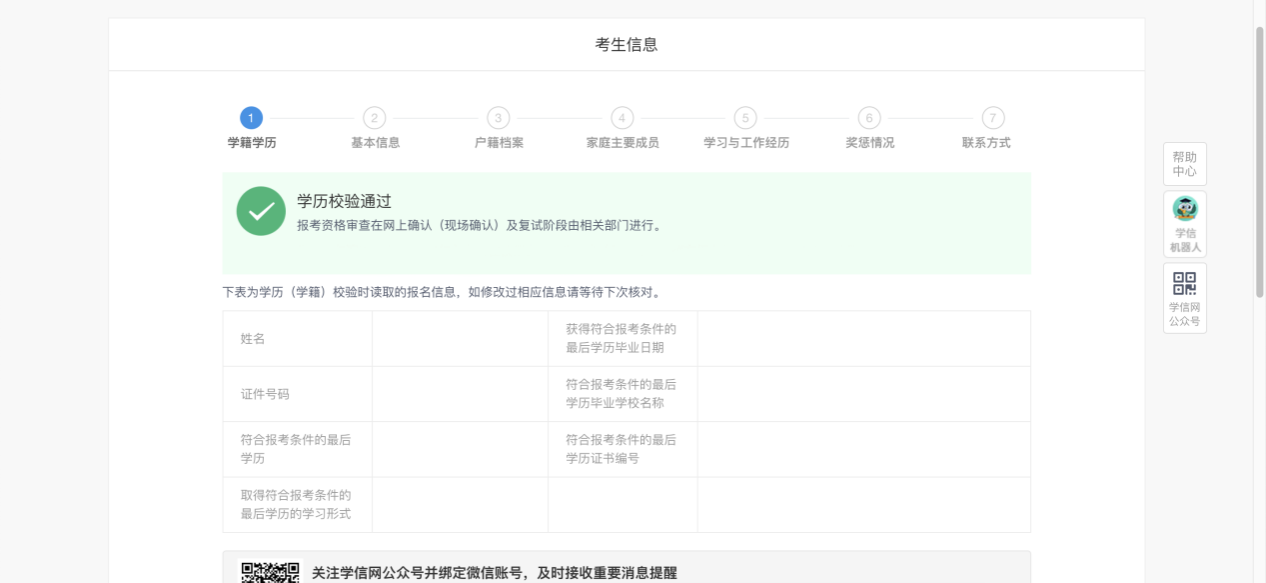
Task: Click the green checkmark verification icon
Action: coord(261,211)
